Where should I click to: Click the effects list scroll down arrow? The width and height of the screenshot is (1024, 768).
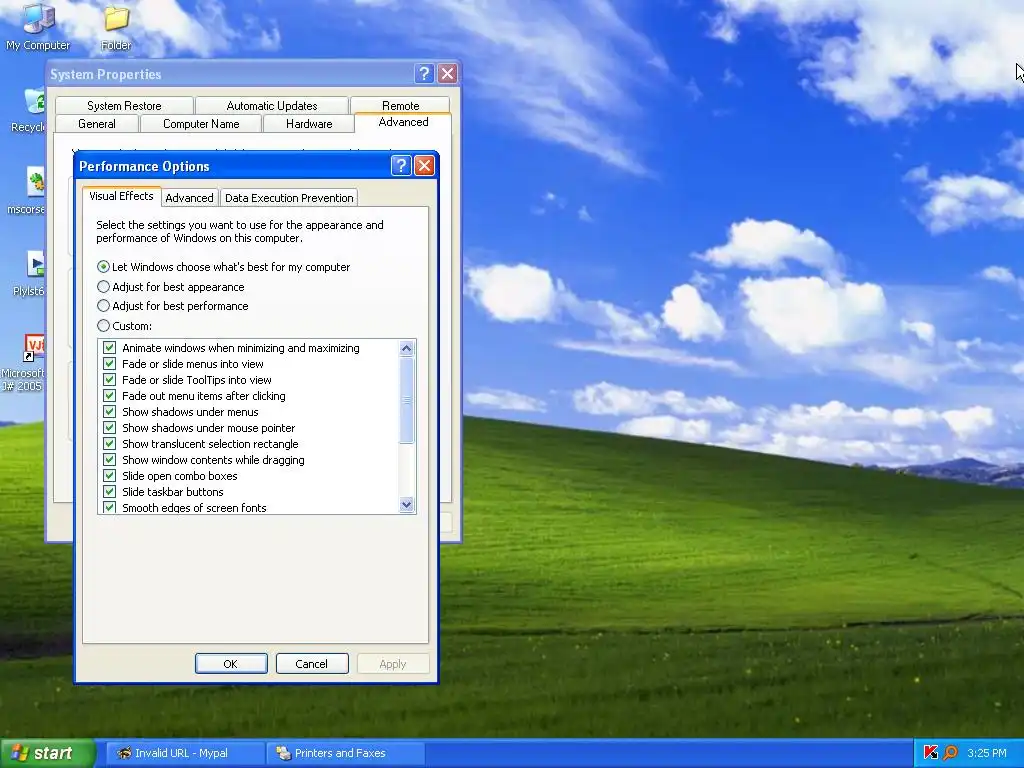(407, 505)
